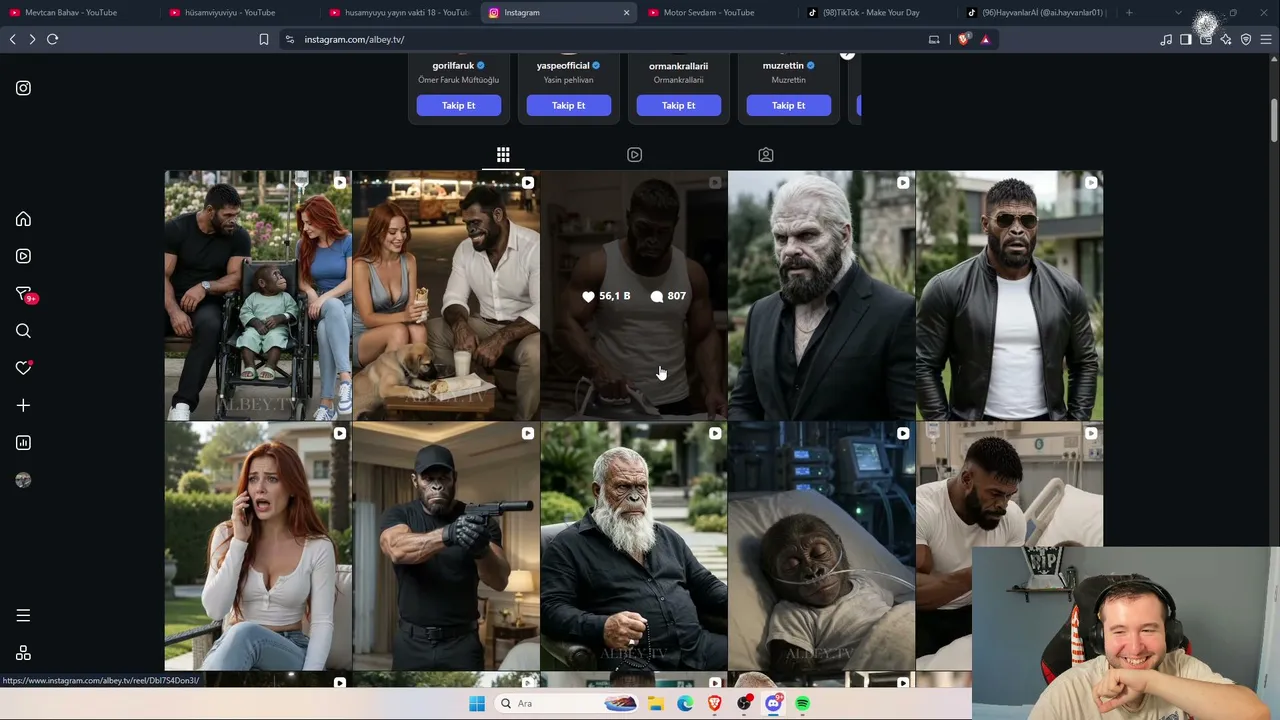
Task: Open Instagram direct messages
Action: pyautogui.click(x=24, y=294)
